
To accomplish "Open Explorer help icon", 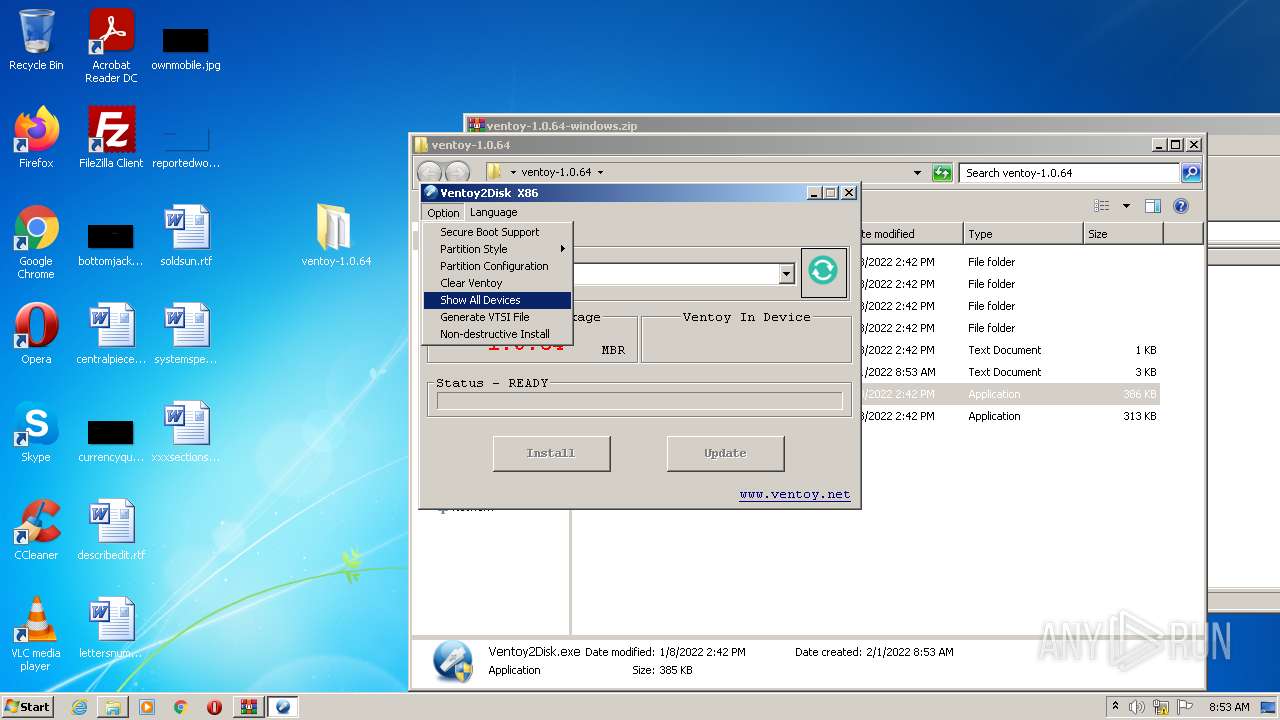I will [x=1181, y=206].
